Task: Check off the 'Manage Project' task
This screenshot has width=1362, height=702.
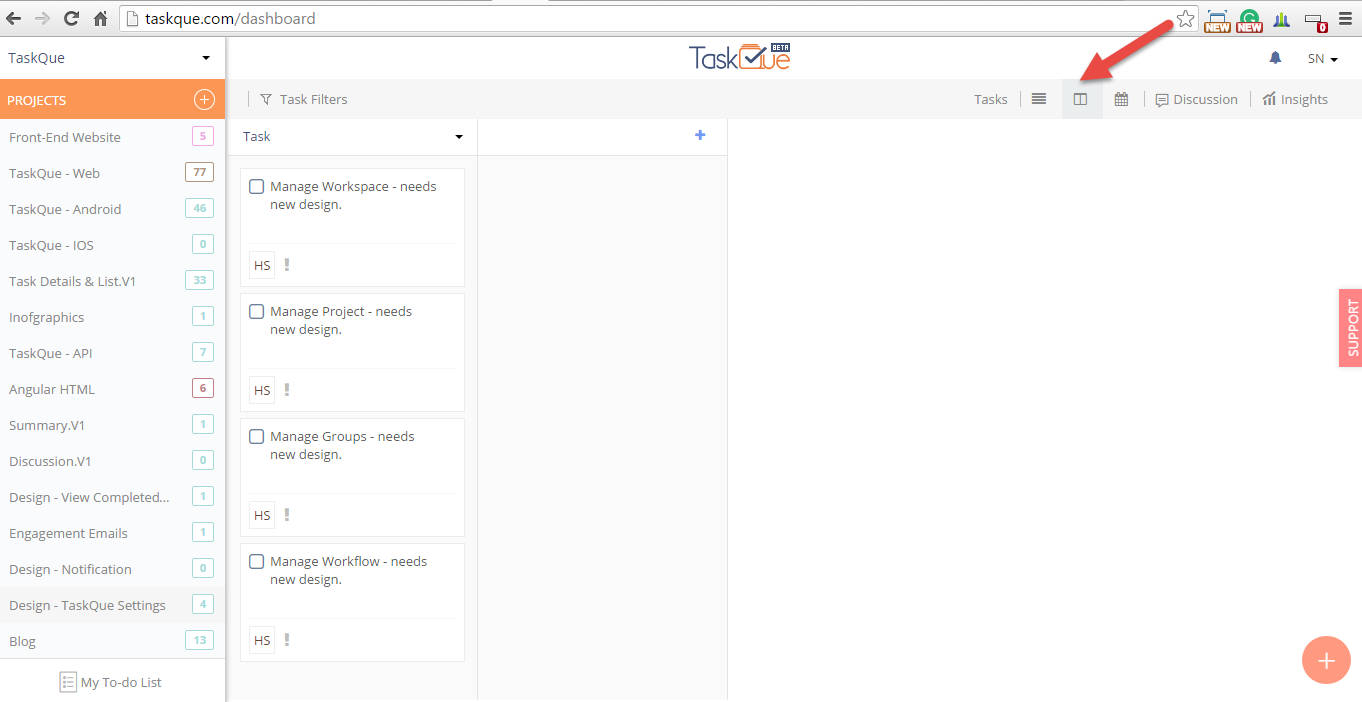Action: pyautogui.click(x=256, y=311)
